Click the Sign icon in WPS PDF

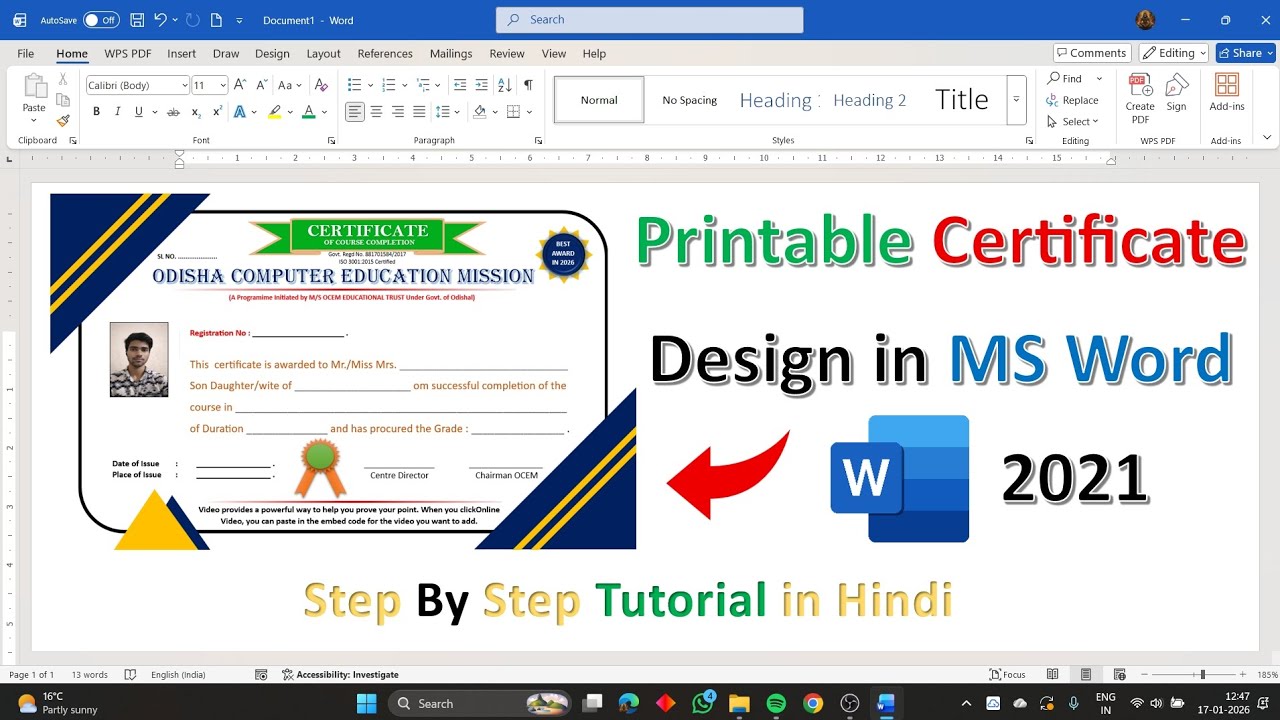pos(1176,94)
